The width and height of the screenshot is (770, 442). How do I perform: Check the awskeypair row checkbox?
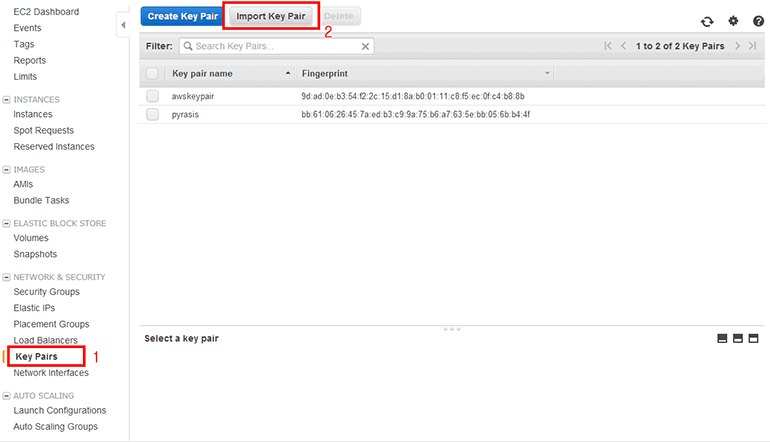(152, 96)
